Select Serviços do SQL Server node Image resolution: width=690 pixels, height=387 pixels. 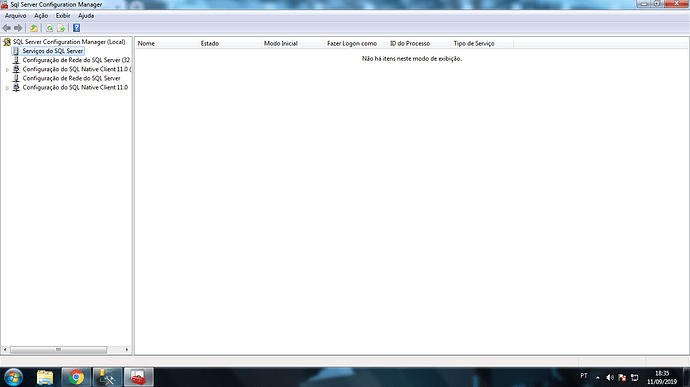(x=53, y=51)
